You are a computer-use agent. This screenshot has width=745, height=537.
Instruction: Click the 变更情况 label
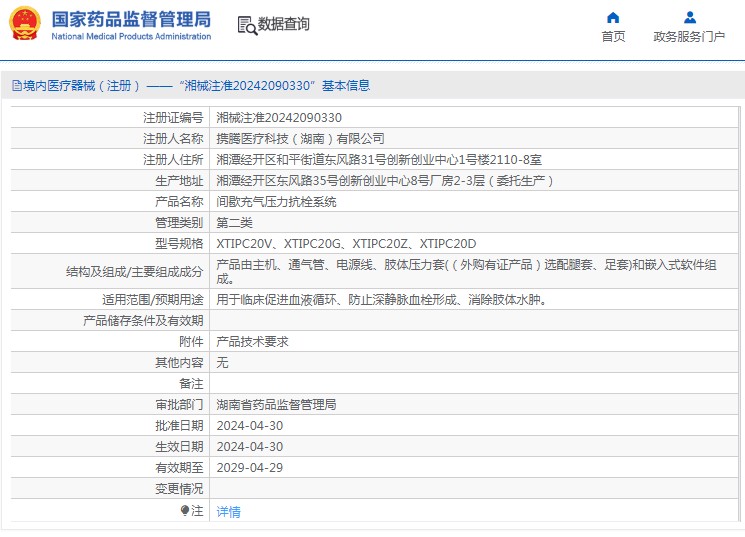coord(179,489)
